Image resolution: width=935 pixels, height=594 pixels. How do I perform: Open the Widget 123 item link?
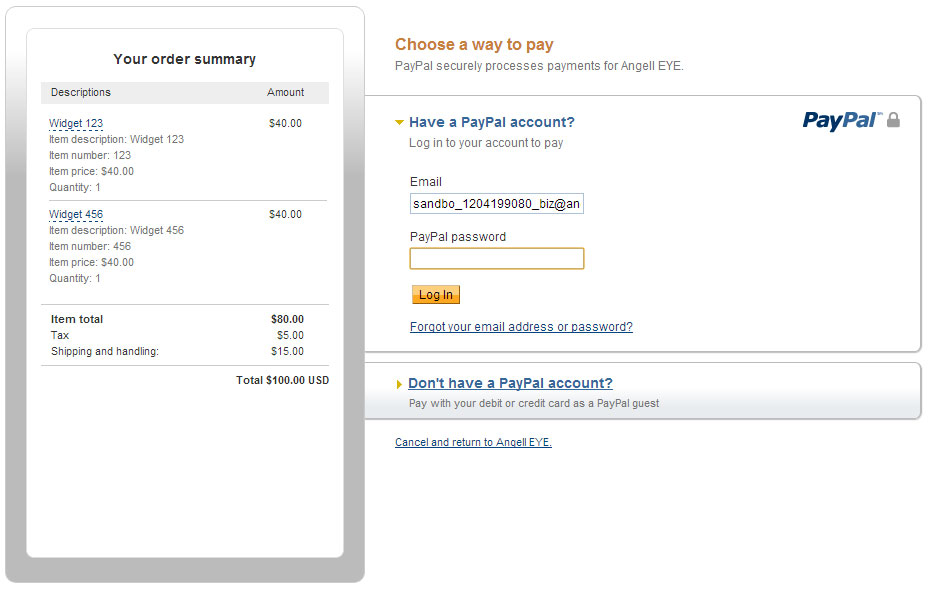[x=76, y=124]
